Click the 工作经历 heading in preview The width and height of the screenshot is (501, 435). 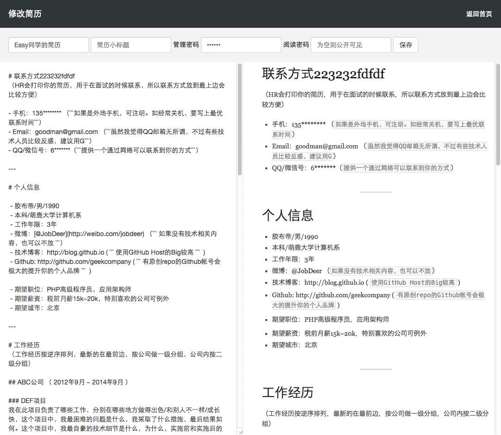(288, 392)
